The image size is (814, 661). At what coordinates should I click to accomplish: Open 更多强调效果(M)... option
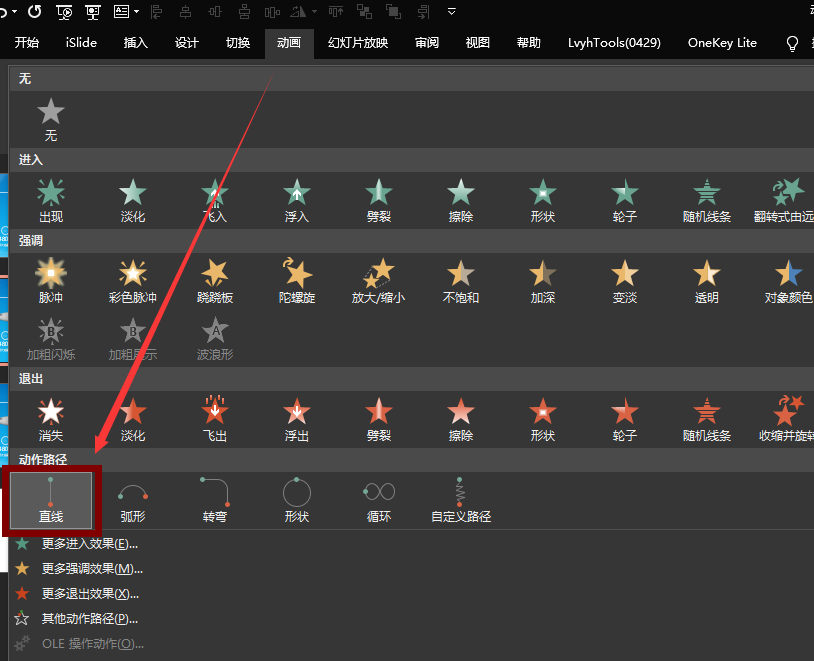92,569
